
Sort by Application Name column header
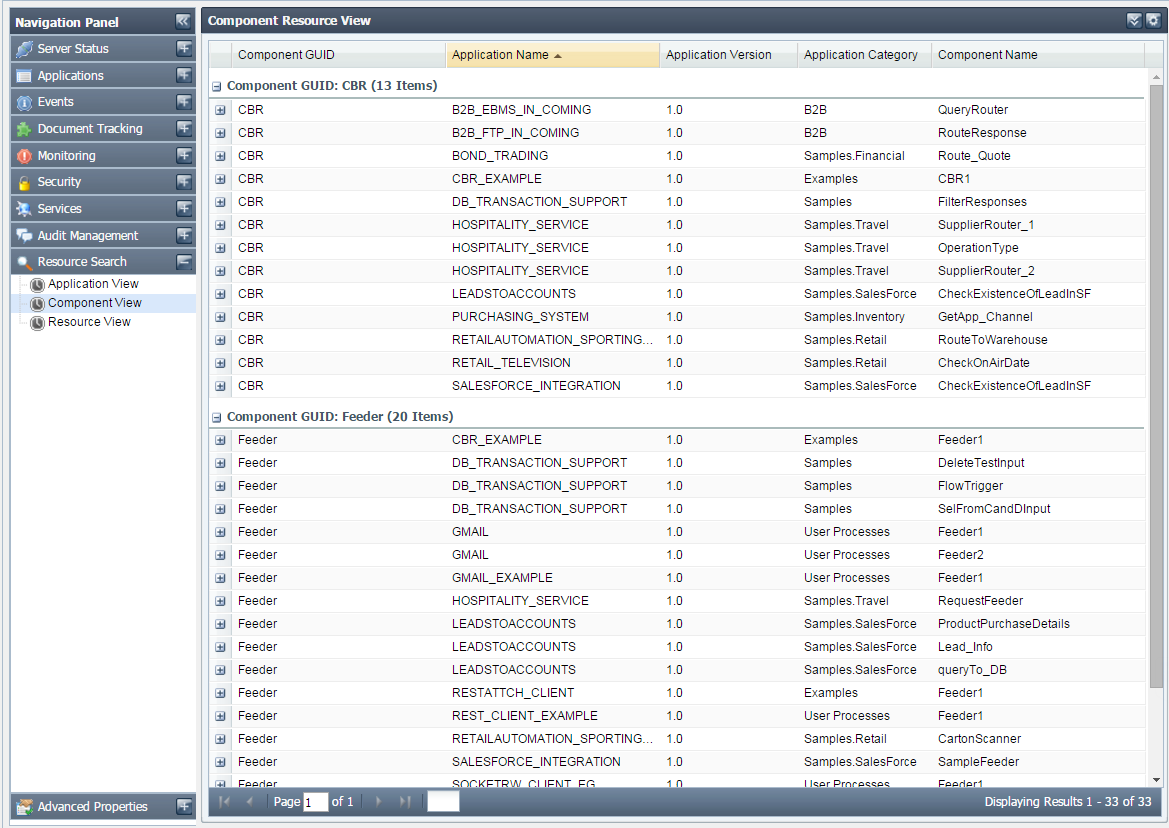click(552, 55)
